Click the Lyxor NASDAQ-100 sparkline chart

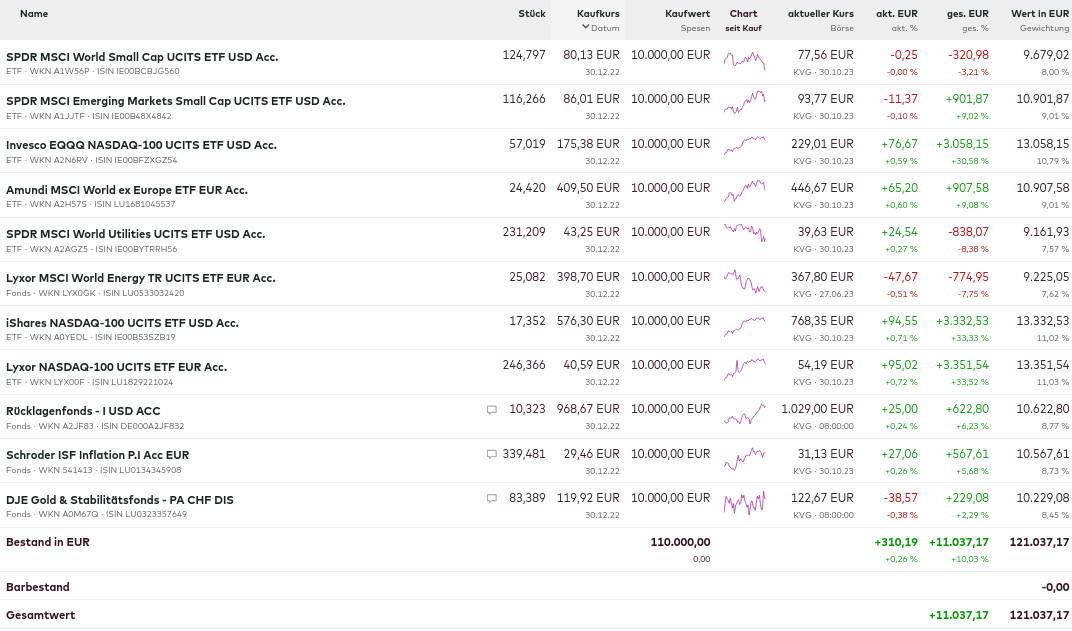pyautogui.click(x=744, y=367)
